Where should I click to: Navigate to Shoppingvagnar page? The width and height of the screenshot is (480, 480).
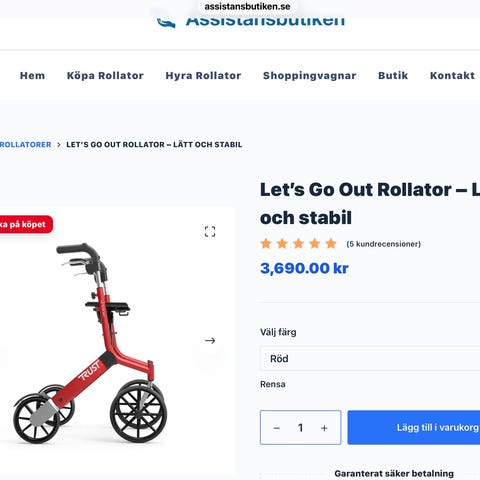310,76
